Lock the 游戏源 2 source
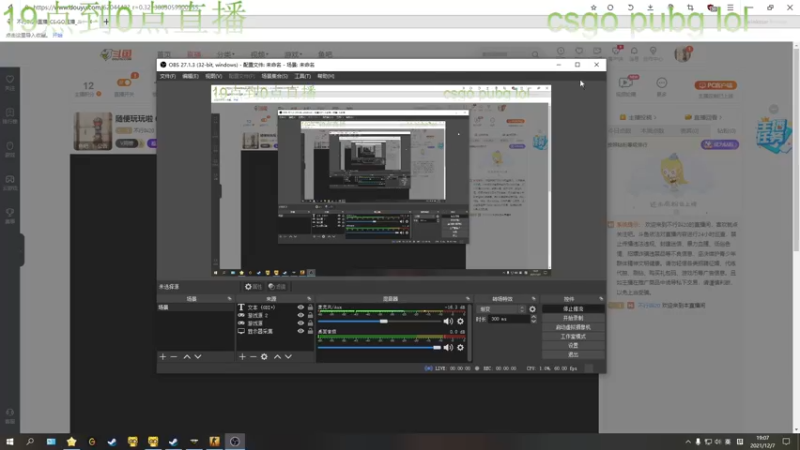Screen dimensions: 800x450 [310, 315]
